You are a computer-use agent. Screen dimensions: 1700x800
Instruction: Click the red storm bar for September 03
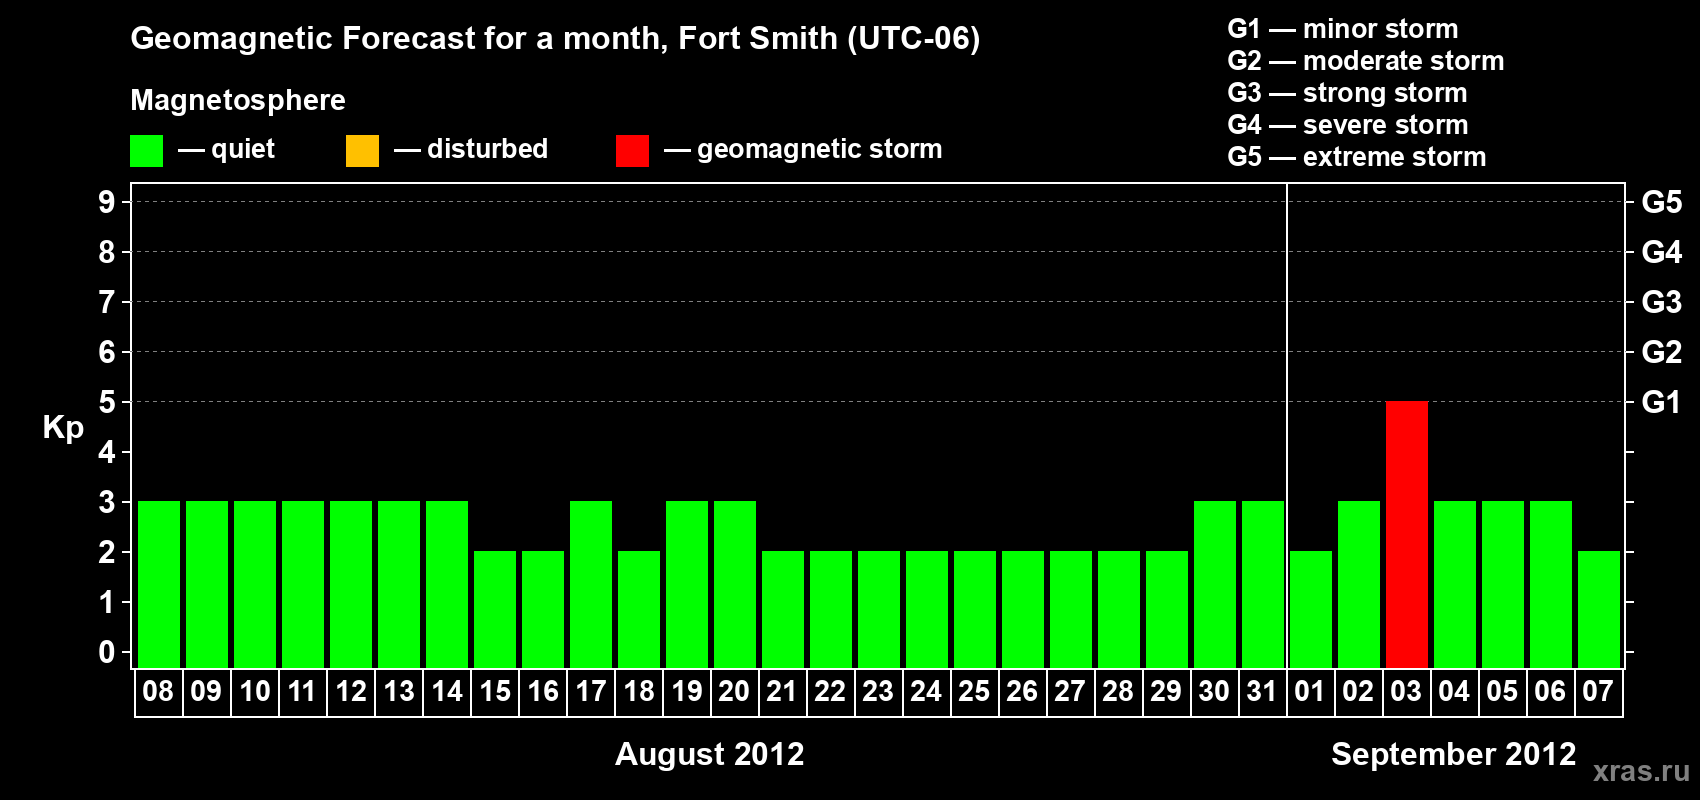click(x=1407, y=534)
